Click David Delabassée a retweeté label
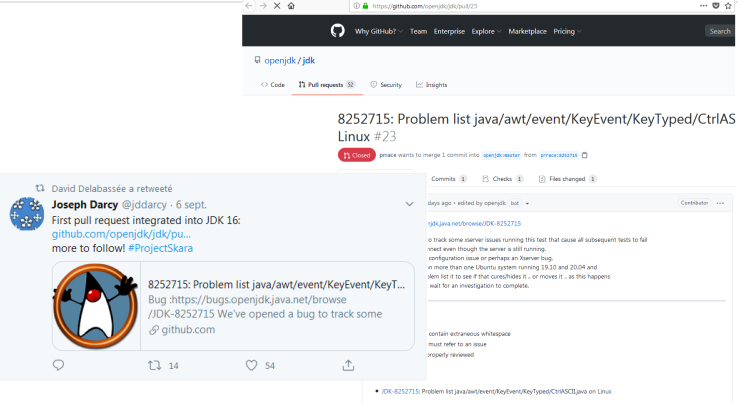Viewport: 738px width, 407px height. 112,189
